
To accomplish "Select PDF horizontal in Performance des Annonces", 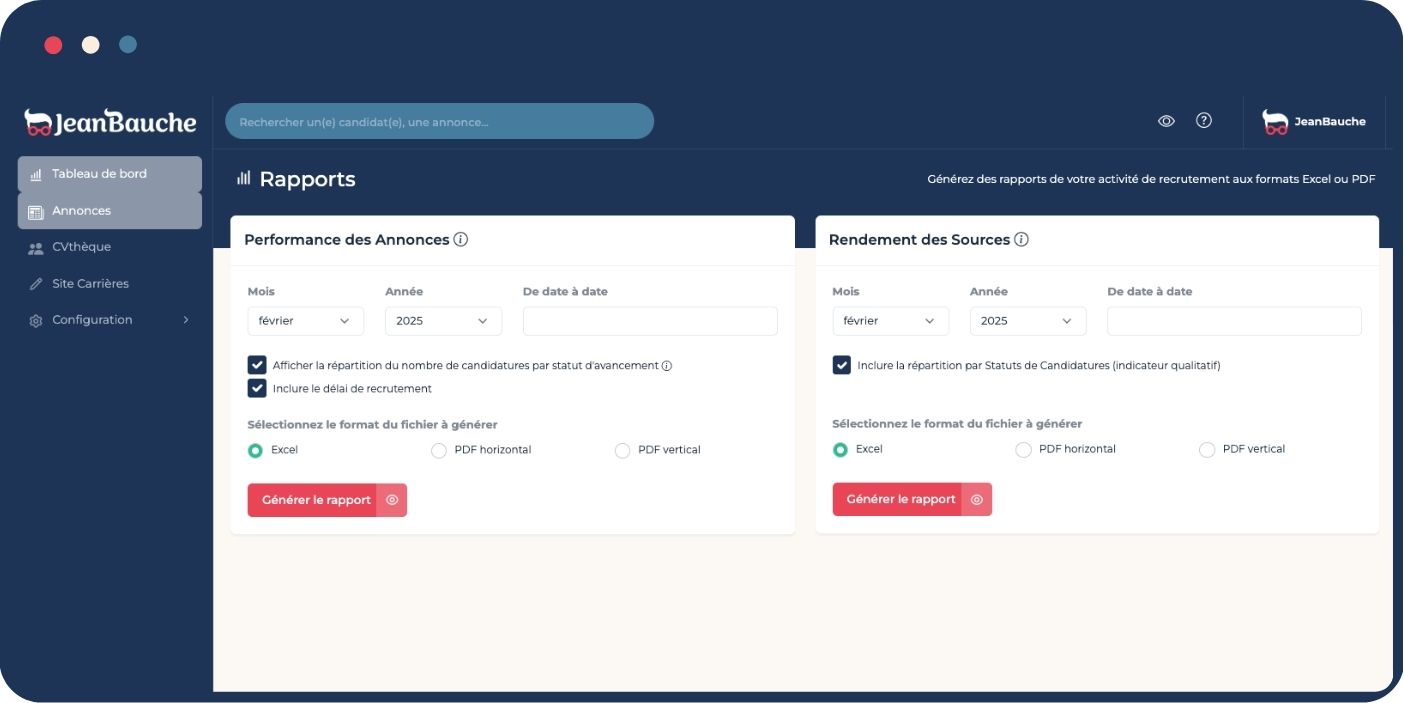I will pyautogui.click(x=439, y=451).
